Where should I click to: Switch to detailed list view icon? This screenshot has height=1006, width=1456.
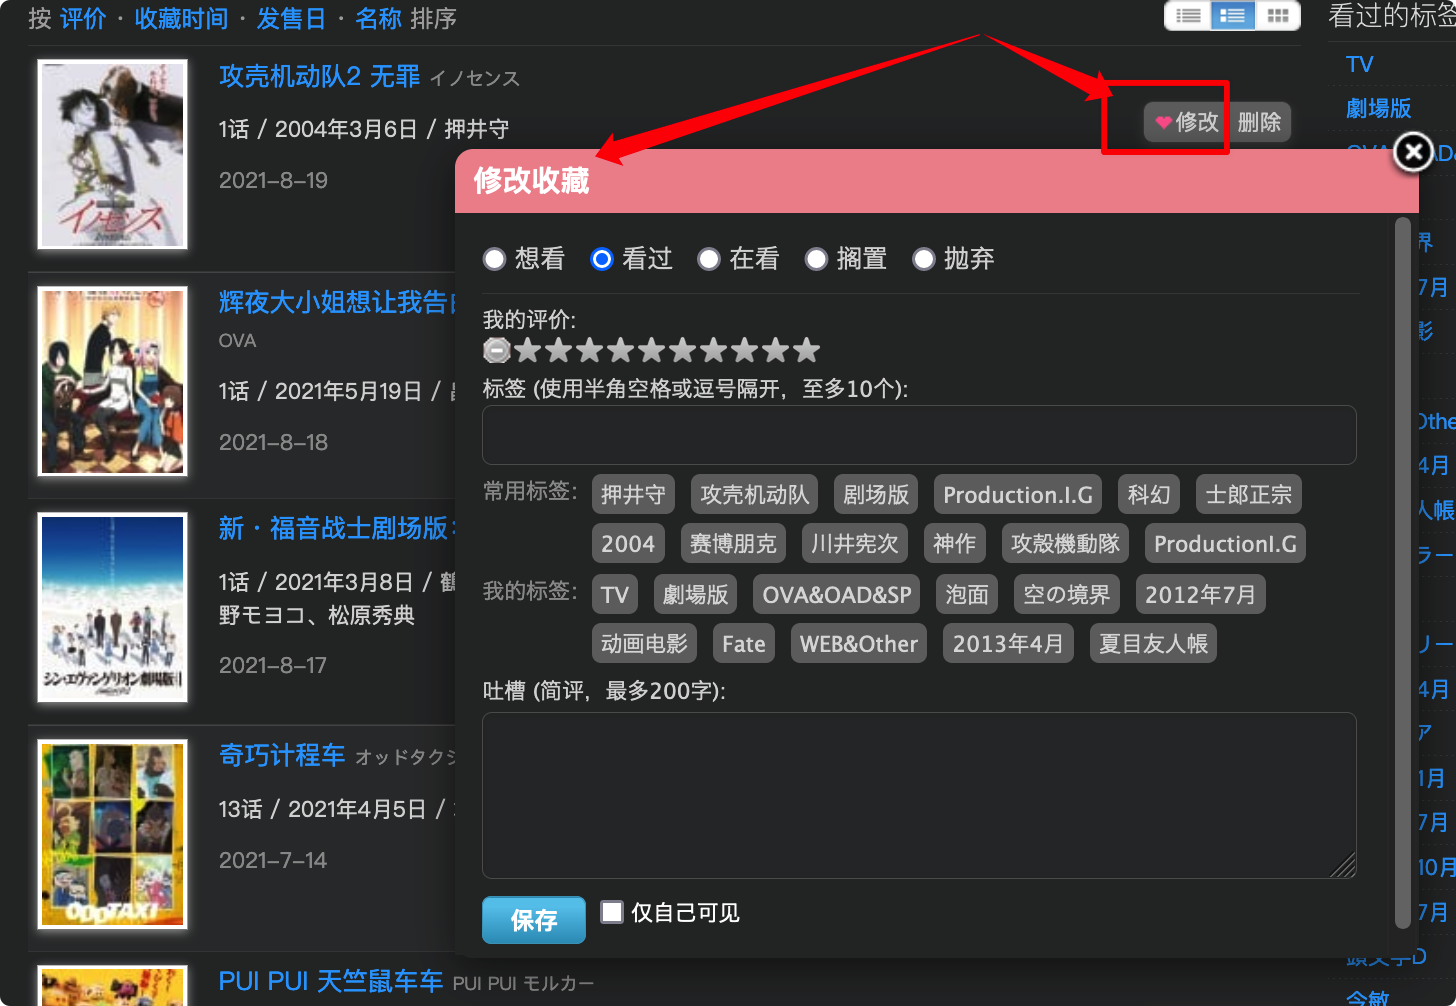(x=1233, y=15)
